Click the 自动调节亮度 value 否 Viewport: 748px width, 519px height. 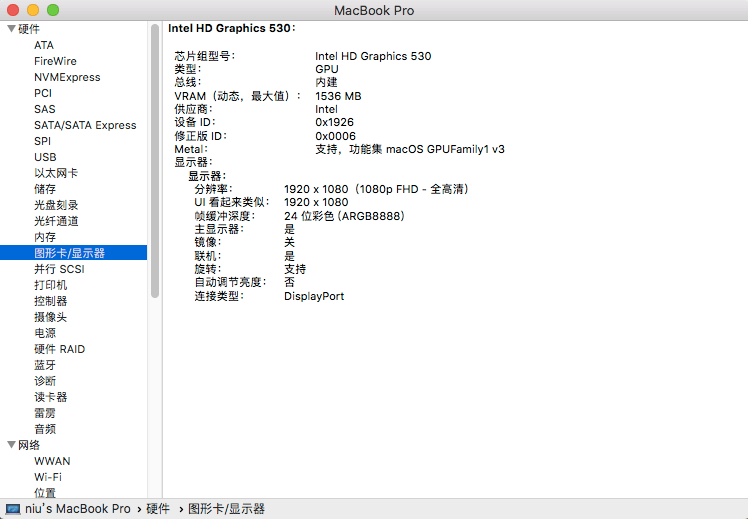[x=290, y=282]
